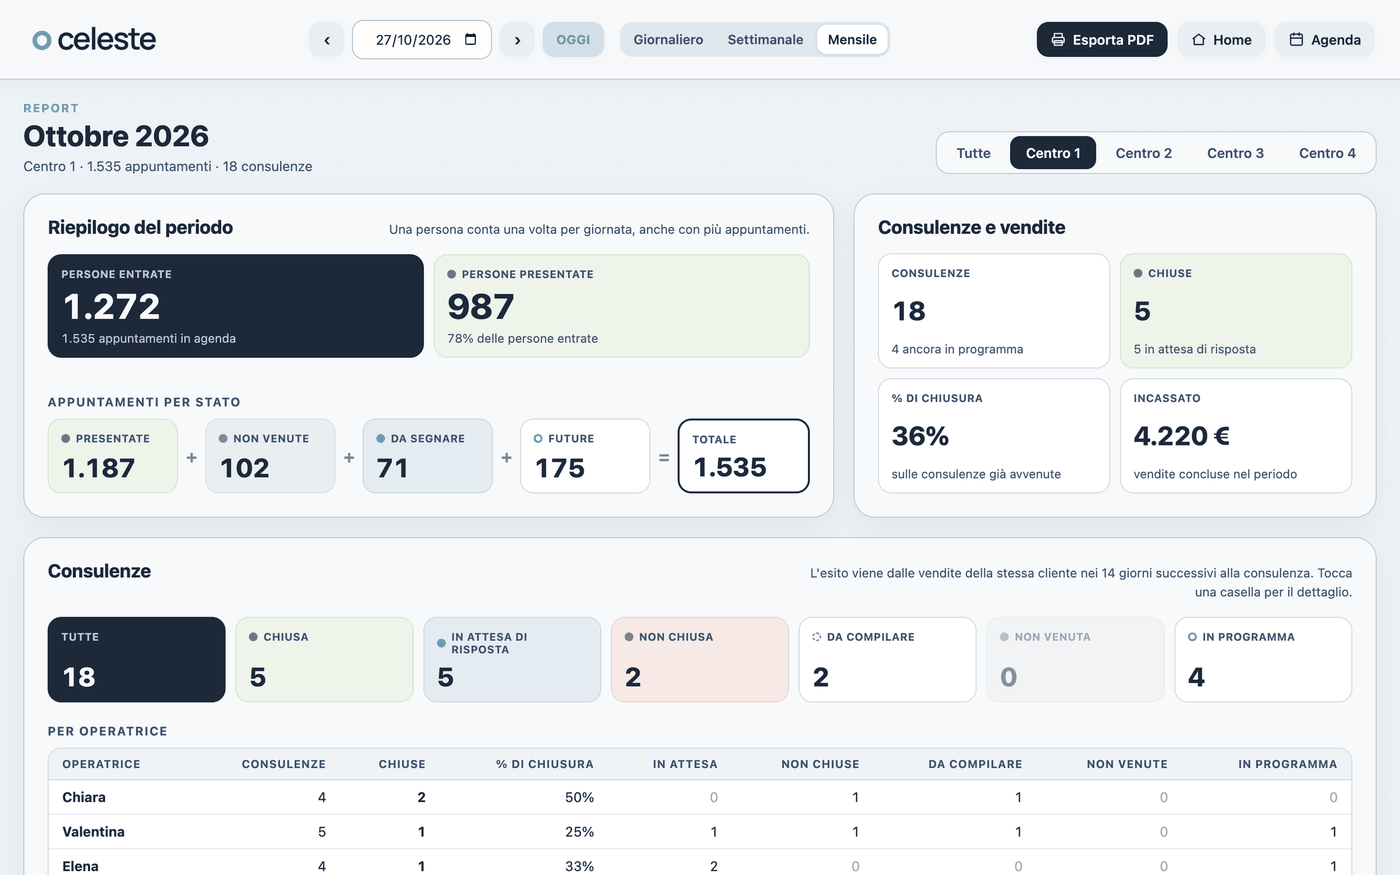
Task: Switch view to Giornaliero
Action: click(668, 40)
